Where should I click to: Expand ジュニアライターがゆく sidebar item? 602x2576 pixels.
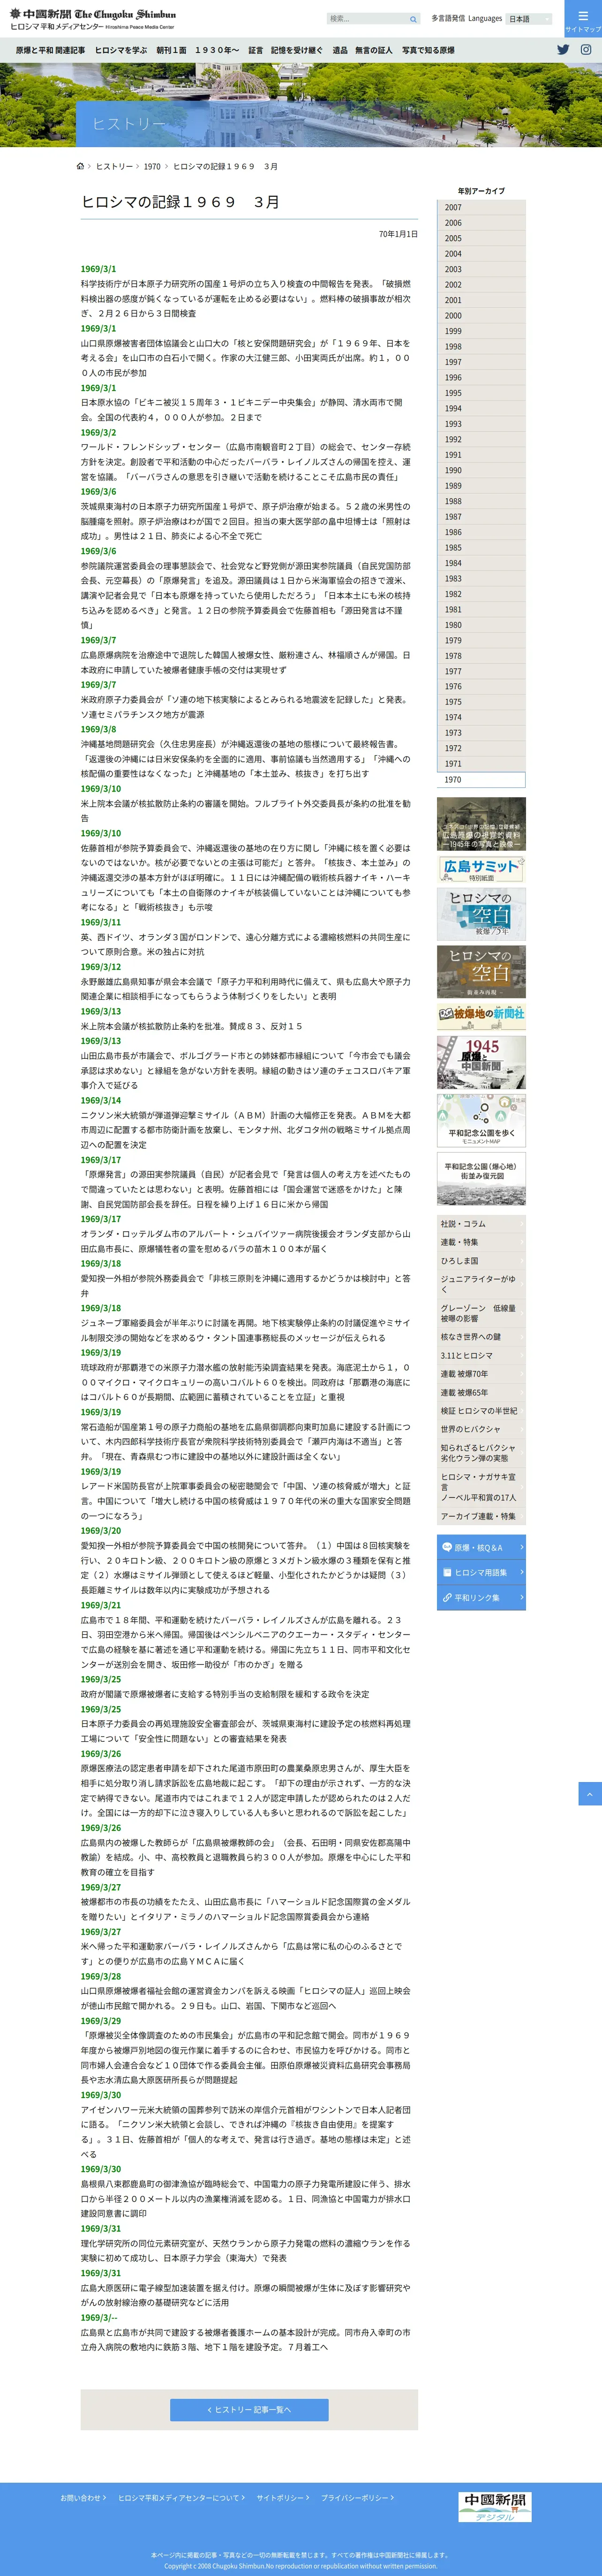pos(481,1284)
